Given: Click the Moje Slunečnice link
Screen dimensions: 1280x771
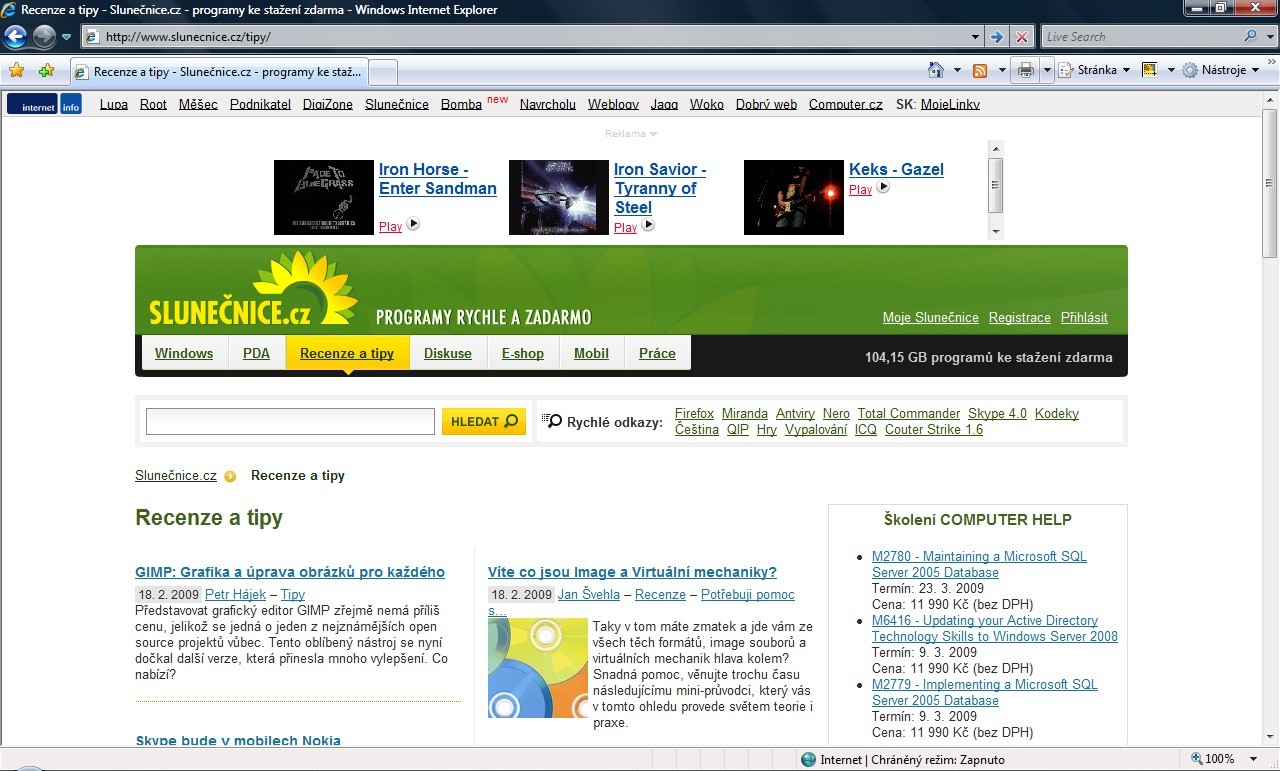Looking at the screenshot, I should (931, 317).
